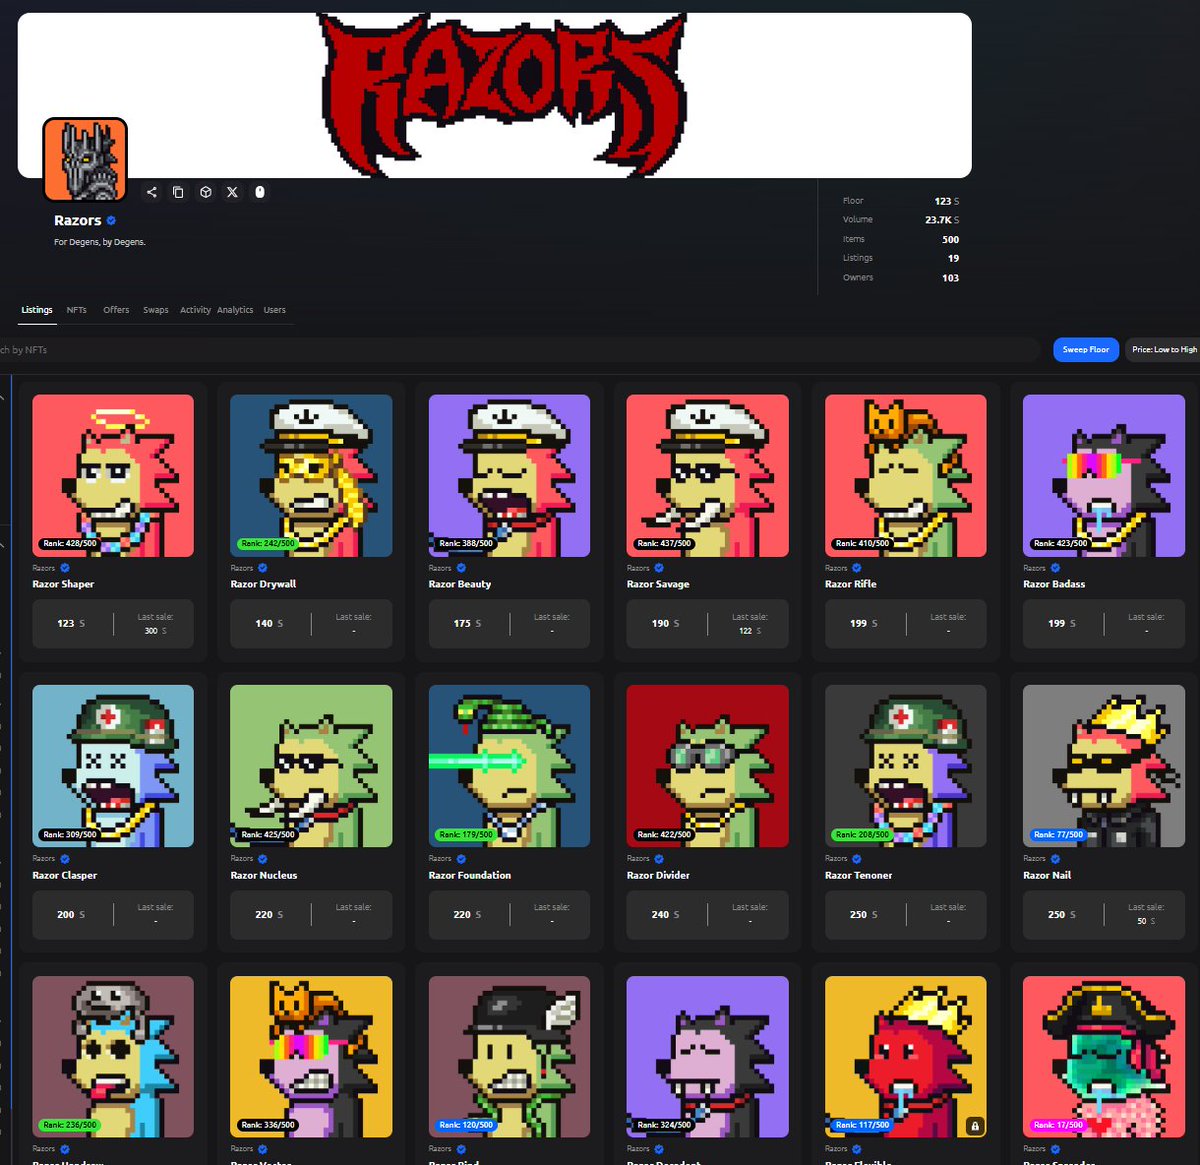Click the verified badge next to Razors title
This screenshot has height=1165, width=1200.
coord(111,221)
